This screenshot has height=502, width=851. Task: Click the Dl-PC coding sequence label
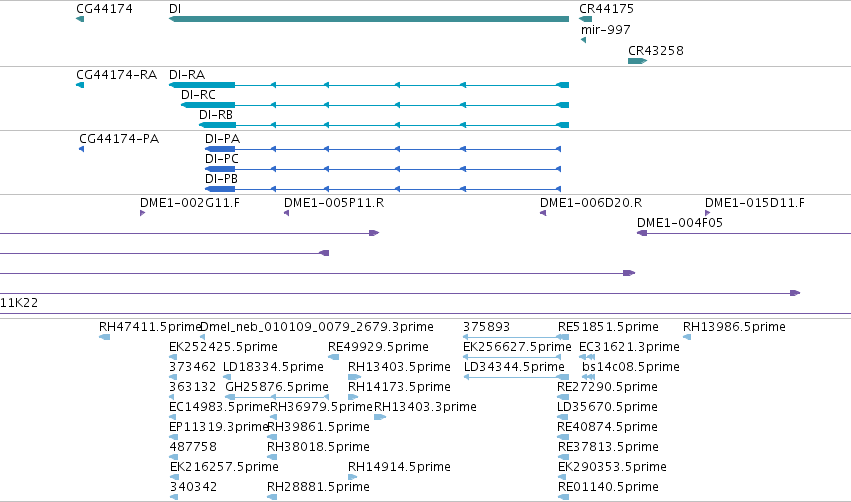(x=222, y=159)
